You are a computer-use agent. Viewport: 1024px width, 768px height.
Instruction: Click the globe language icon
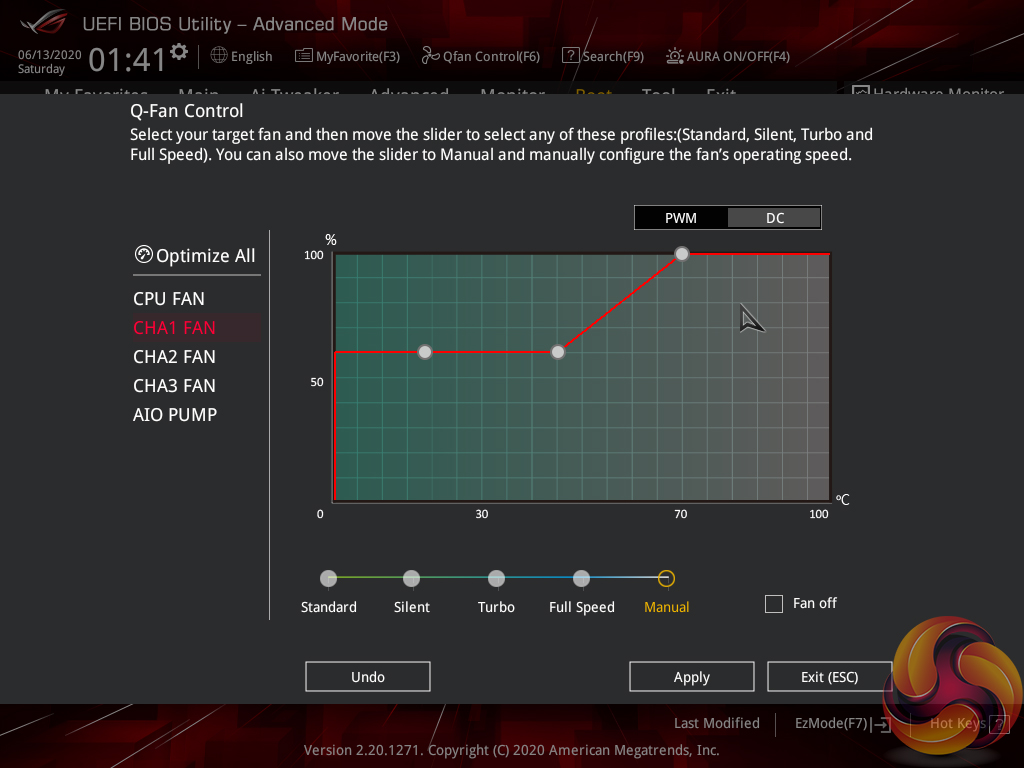(x=219, y=56)
